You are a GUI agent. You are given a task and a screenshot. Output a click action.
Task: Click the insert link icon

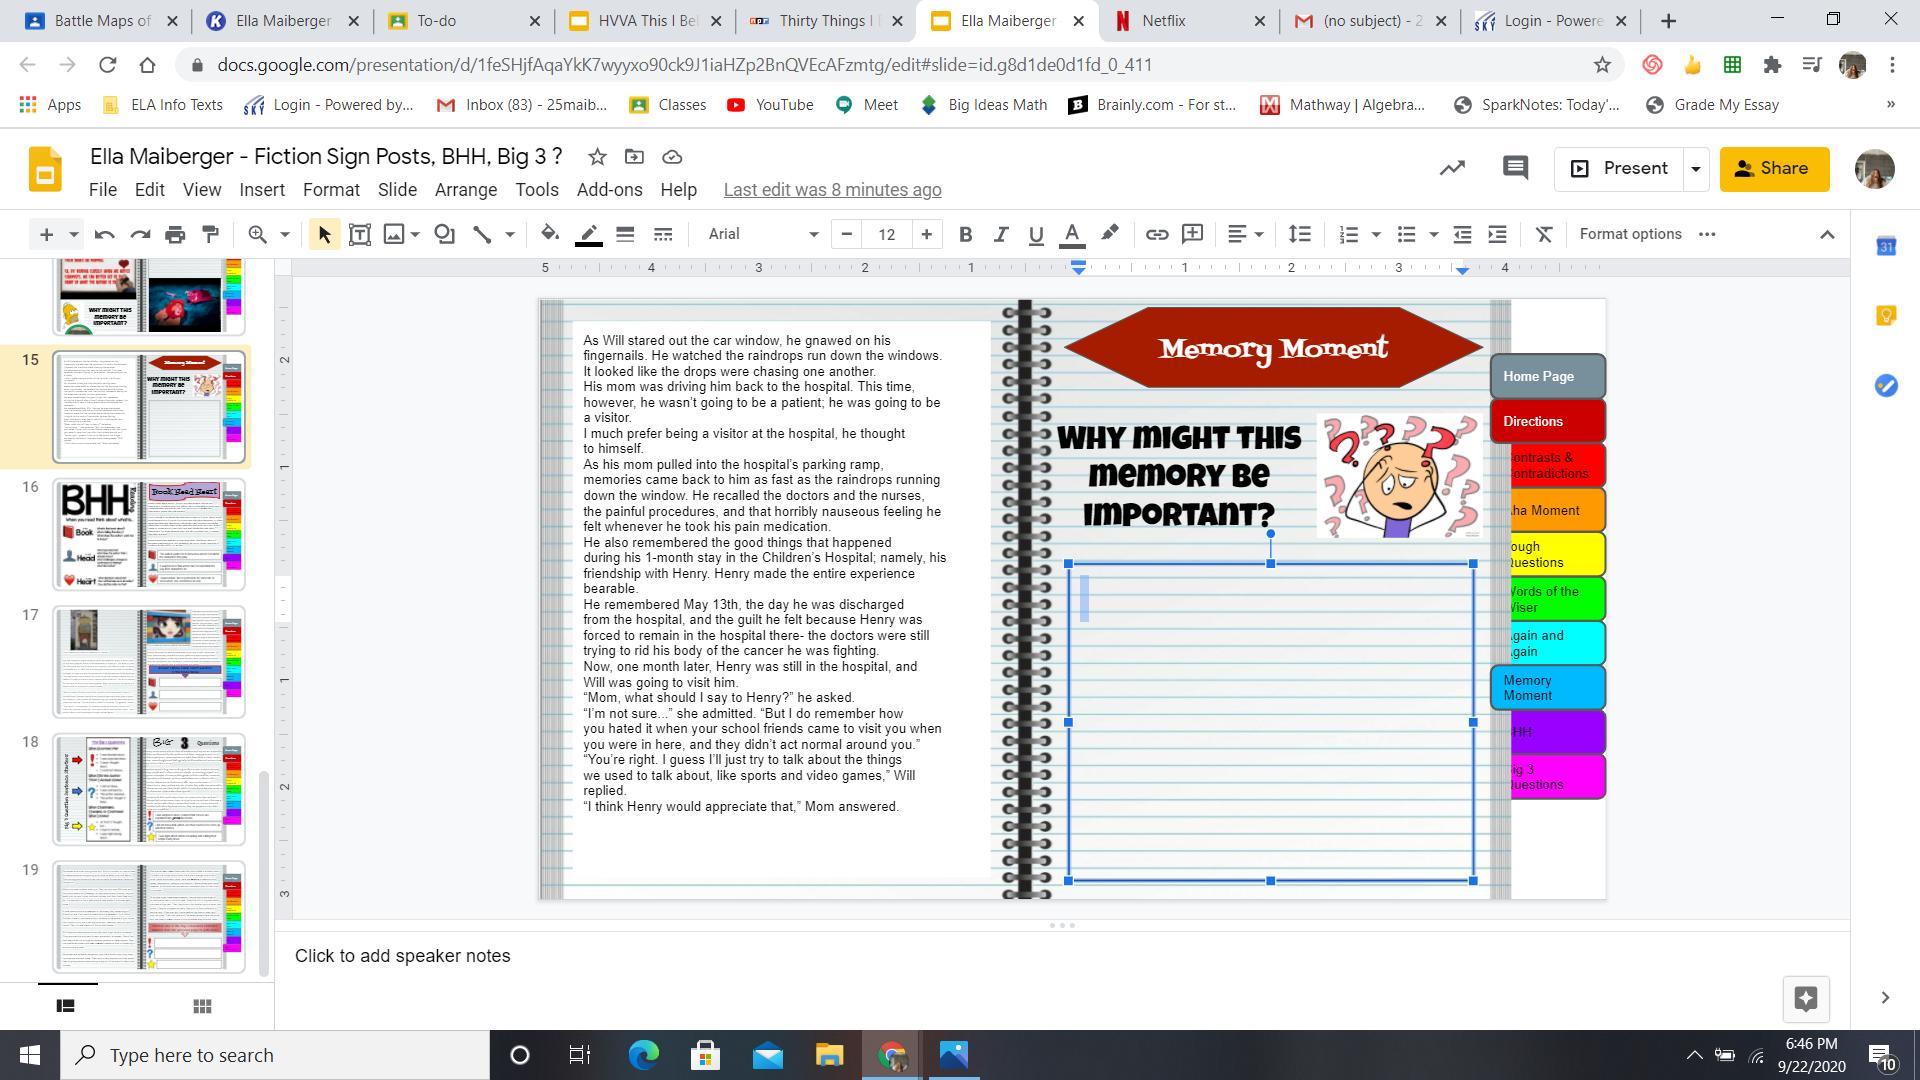1156,234
